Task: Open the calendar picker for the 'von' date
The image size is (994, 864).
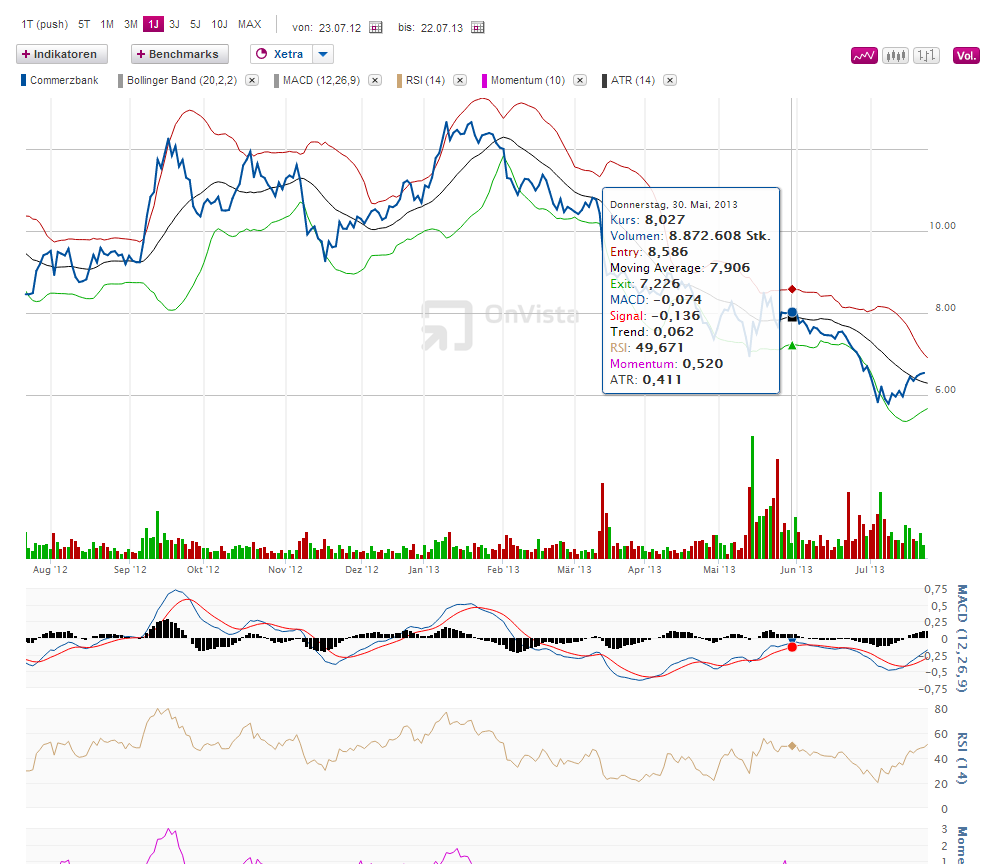Action: pyautogui.click(x=376, y=27)
